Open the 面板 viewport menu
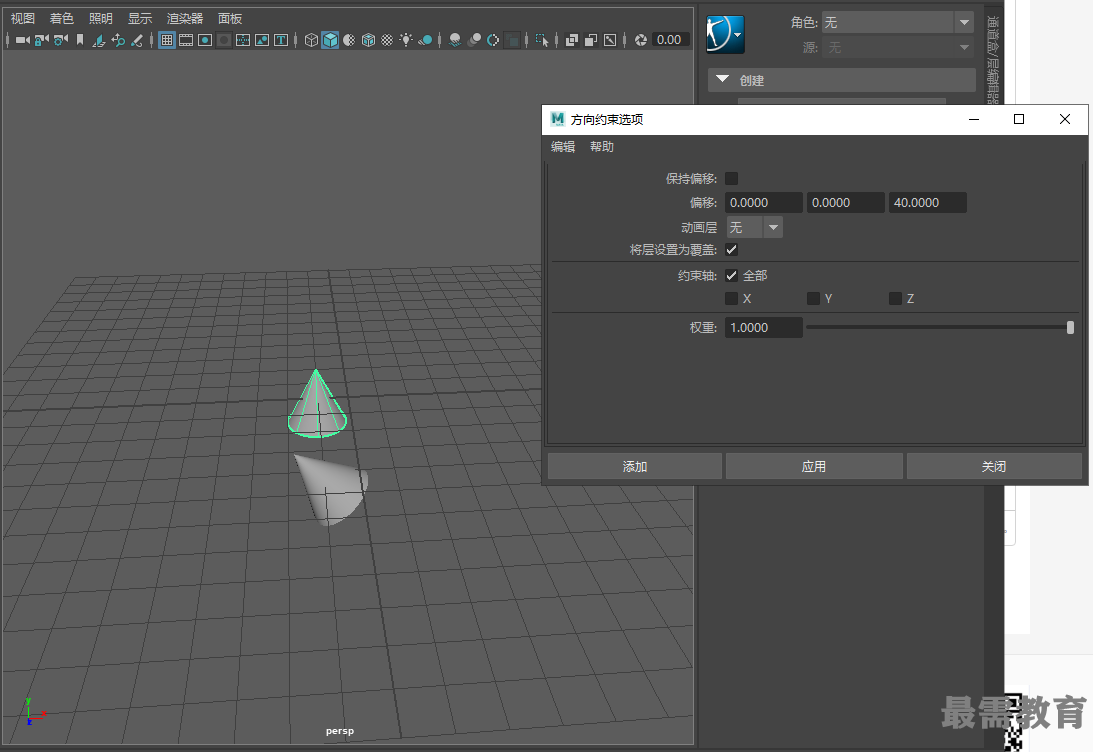 pos(230,18)
